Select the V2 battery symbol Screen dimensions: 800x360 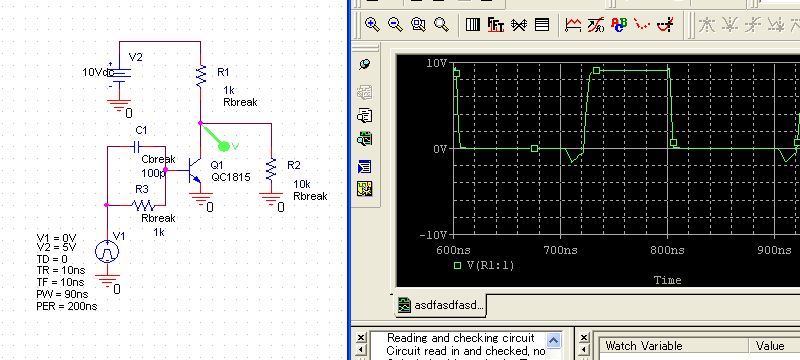point(119,76)
